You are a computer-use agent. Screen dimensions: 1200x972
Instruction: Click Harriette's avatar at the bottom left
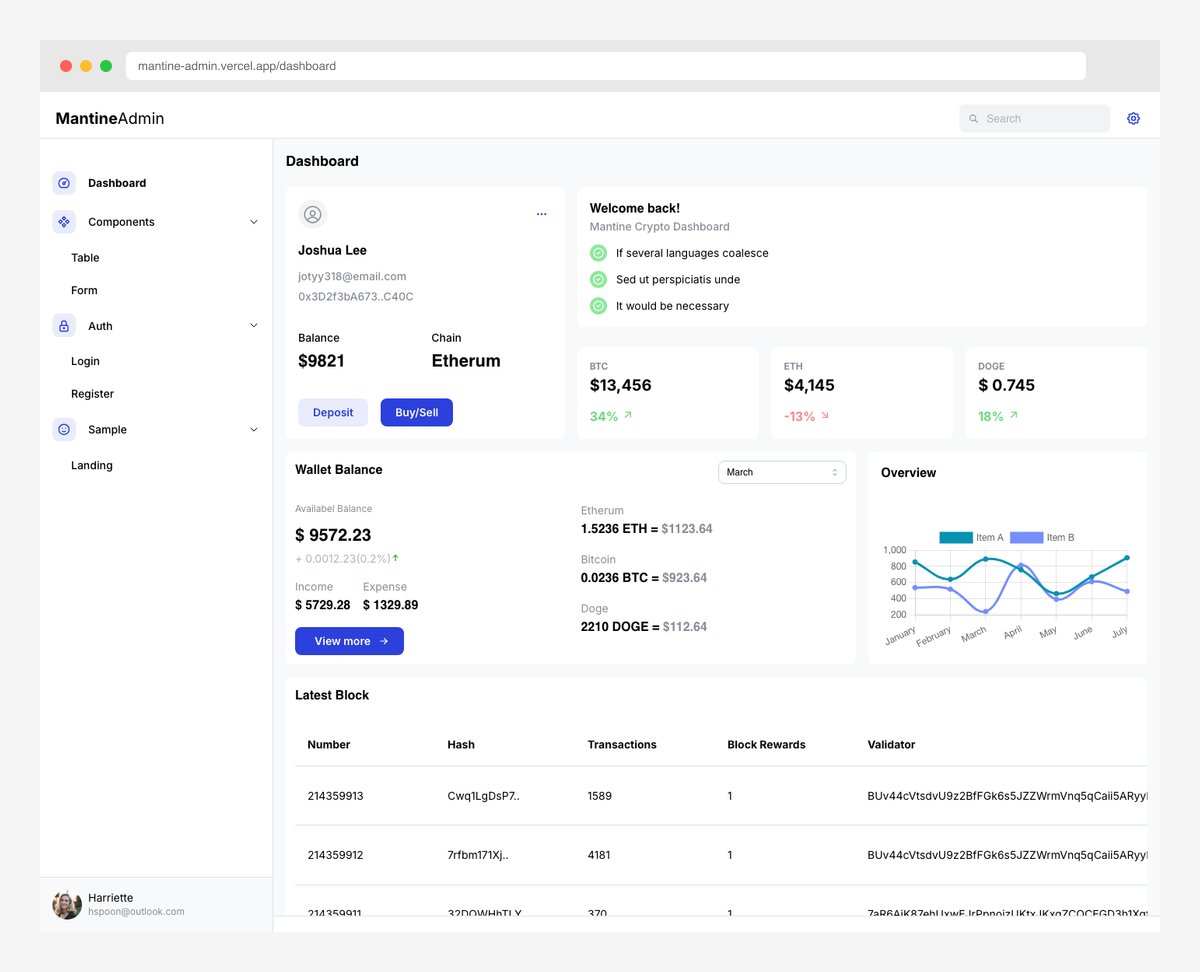click(66, 904)
